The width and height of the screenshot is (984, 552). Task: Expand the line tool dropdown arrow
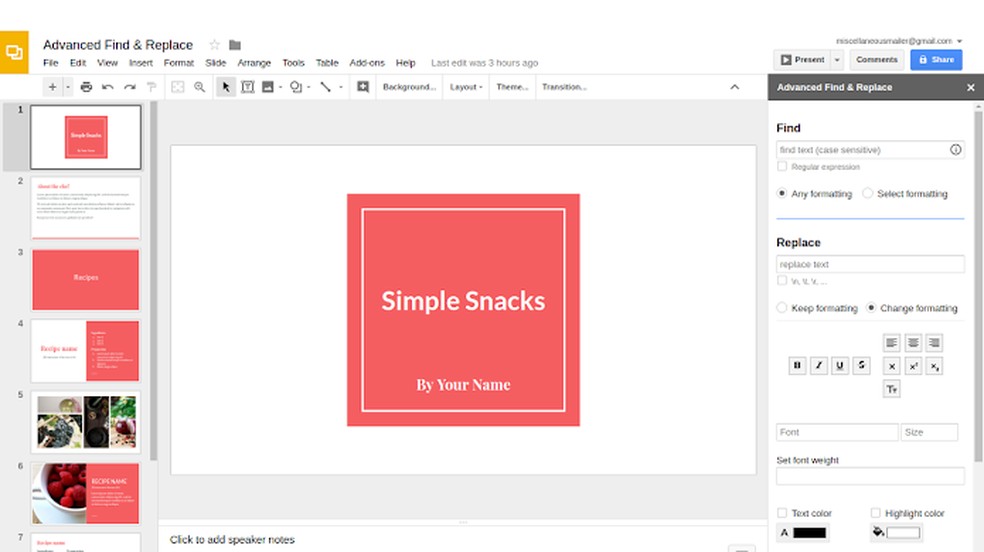[x=341, y=87]
